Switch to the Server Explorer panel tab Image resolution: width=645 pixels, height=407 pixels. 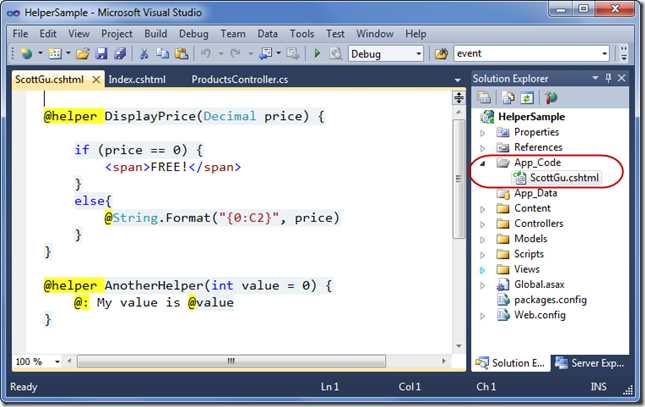point(590,363)
